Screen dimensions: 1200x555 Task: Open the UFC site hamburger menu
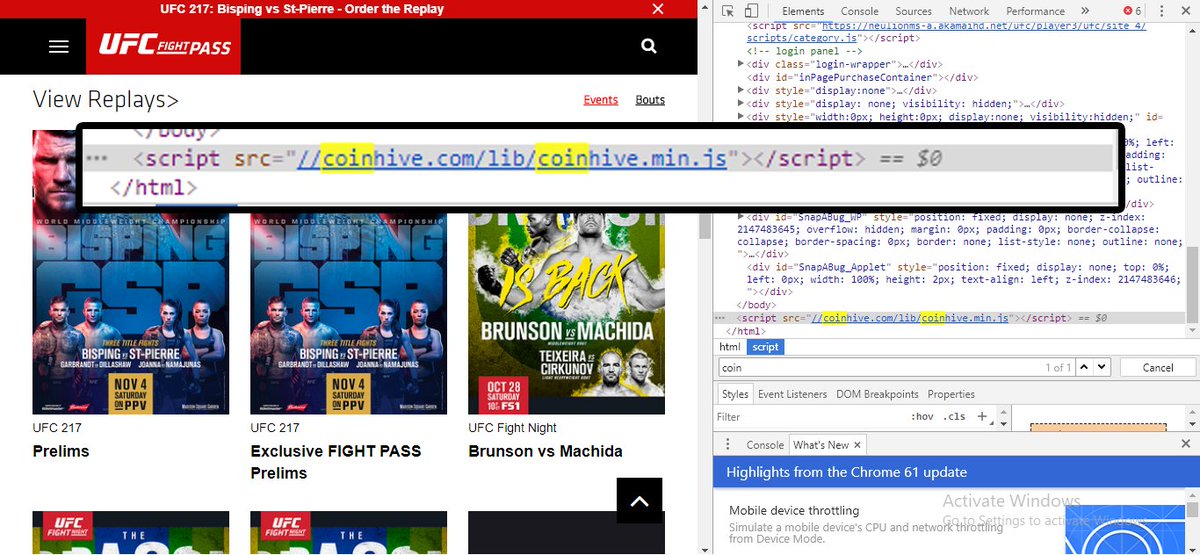coord(59,47)
